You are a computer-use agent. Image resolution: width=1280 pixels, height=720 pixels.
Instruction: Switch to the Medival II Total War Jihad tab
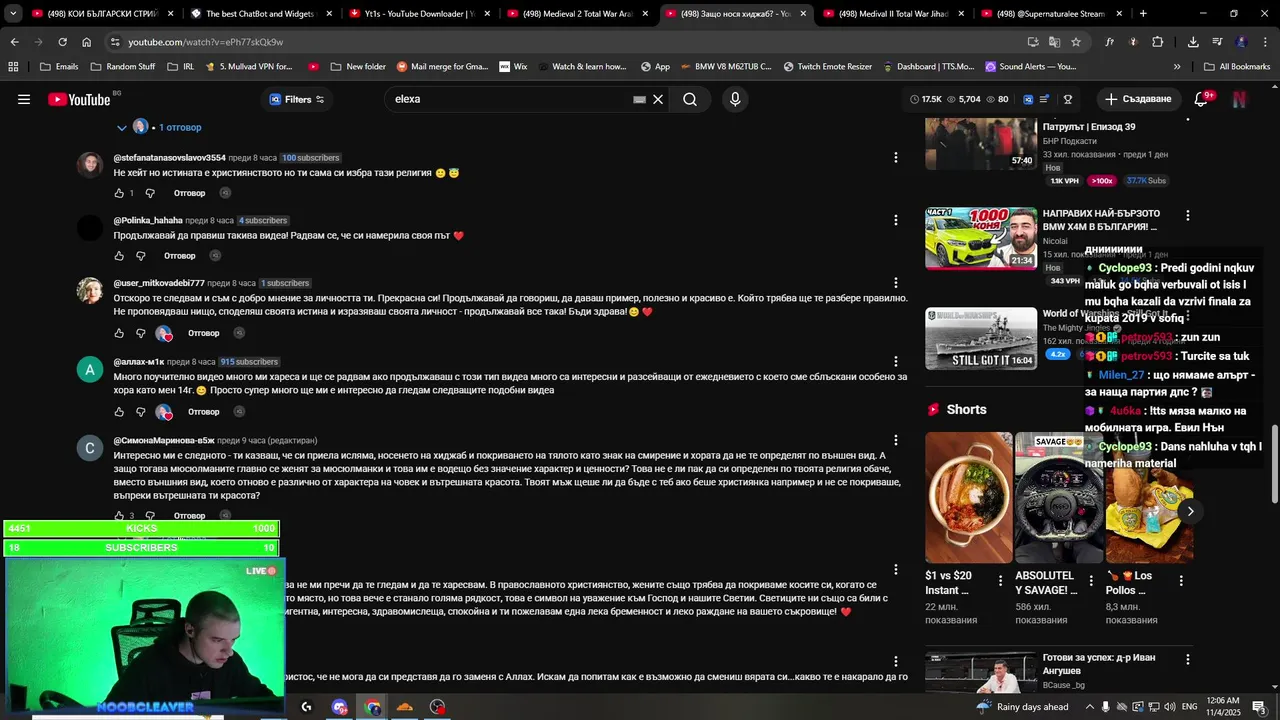[891, 14]
